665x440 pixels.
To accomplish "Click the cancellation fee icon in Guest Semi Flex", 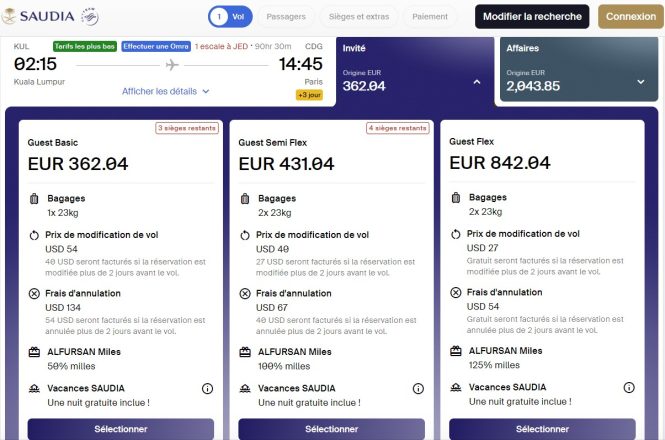I will [245, 294].
